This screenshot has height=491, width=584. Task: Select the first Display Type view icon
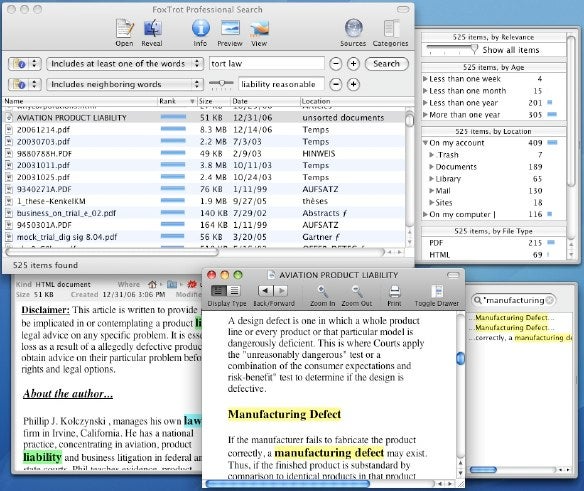pyautogui.click(x=219, y=291)
